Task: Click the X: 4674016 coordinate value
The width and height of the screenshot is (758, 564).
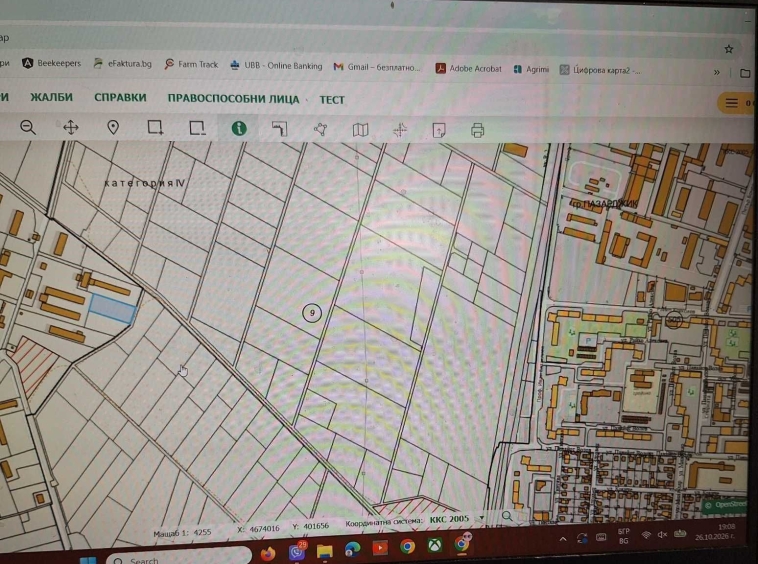Action: click(258, 529)
